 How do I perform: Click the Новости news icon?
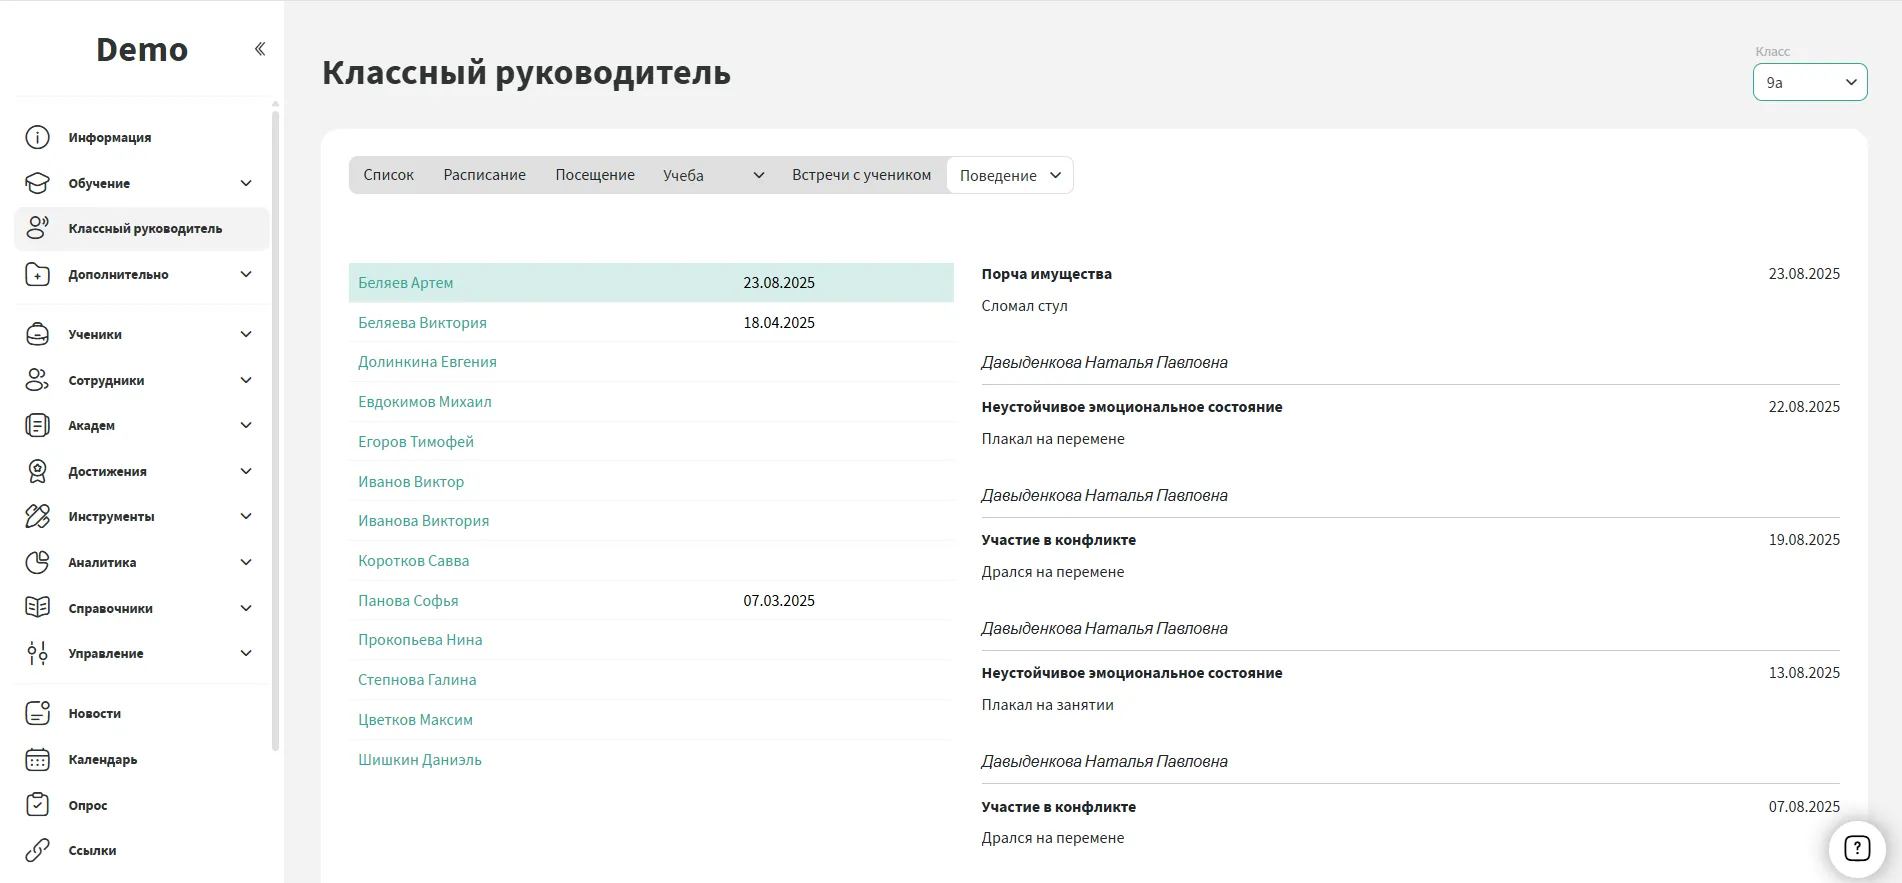pos(37,713)
